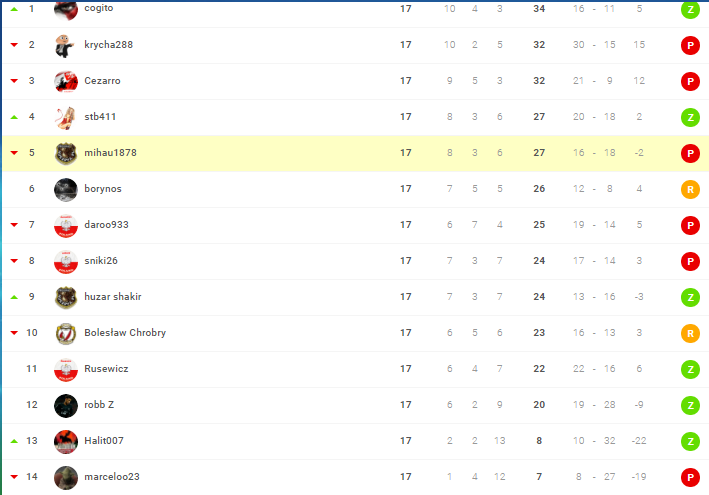
Task: Click the green Z badge for Halit007
Action: point(690,442)
